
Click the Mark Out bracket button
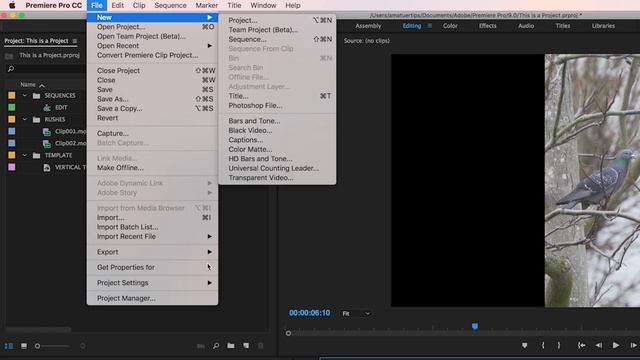click(559, 345)
